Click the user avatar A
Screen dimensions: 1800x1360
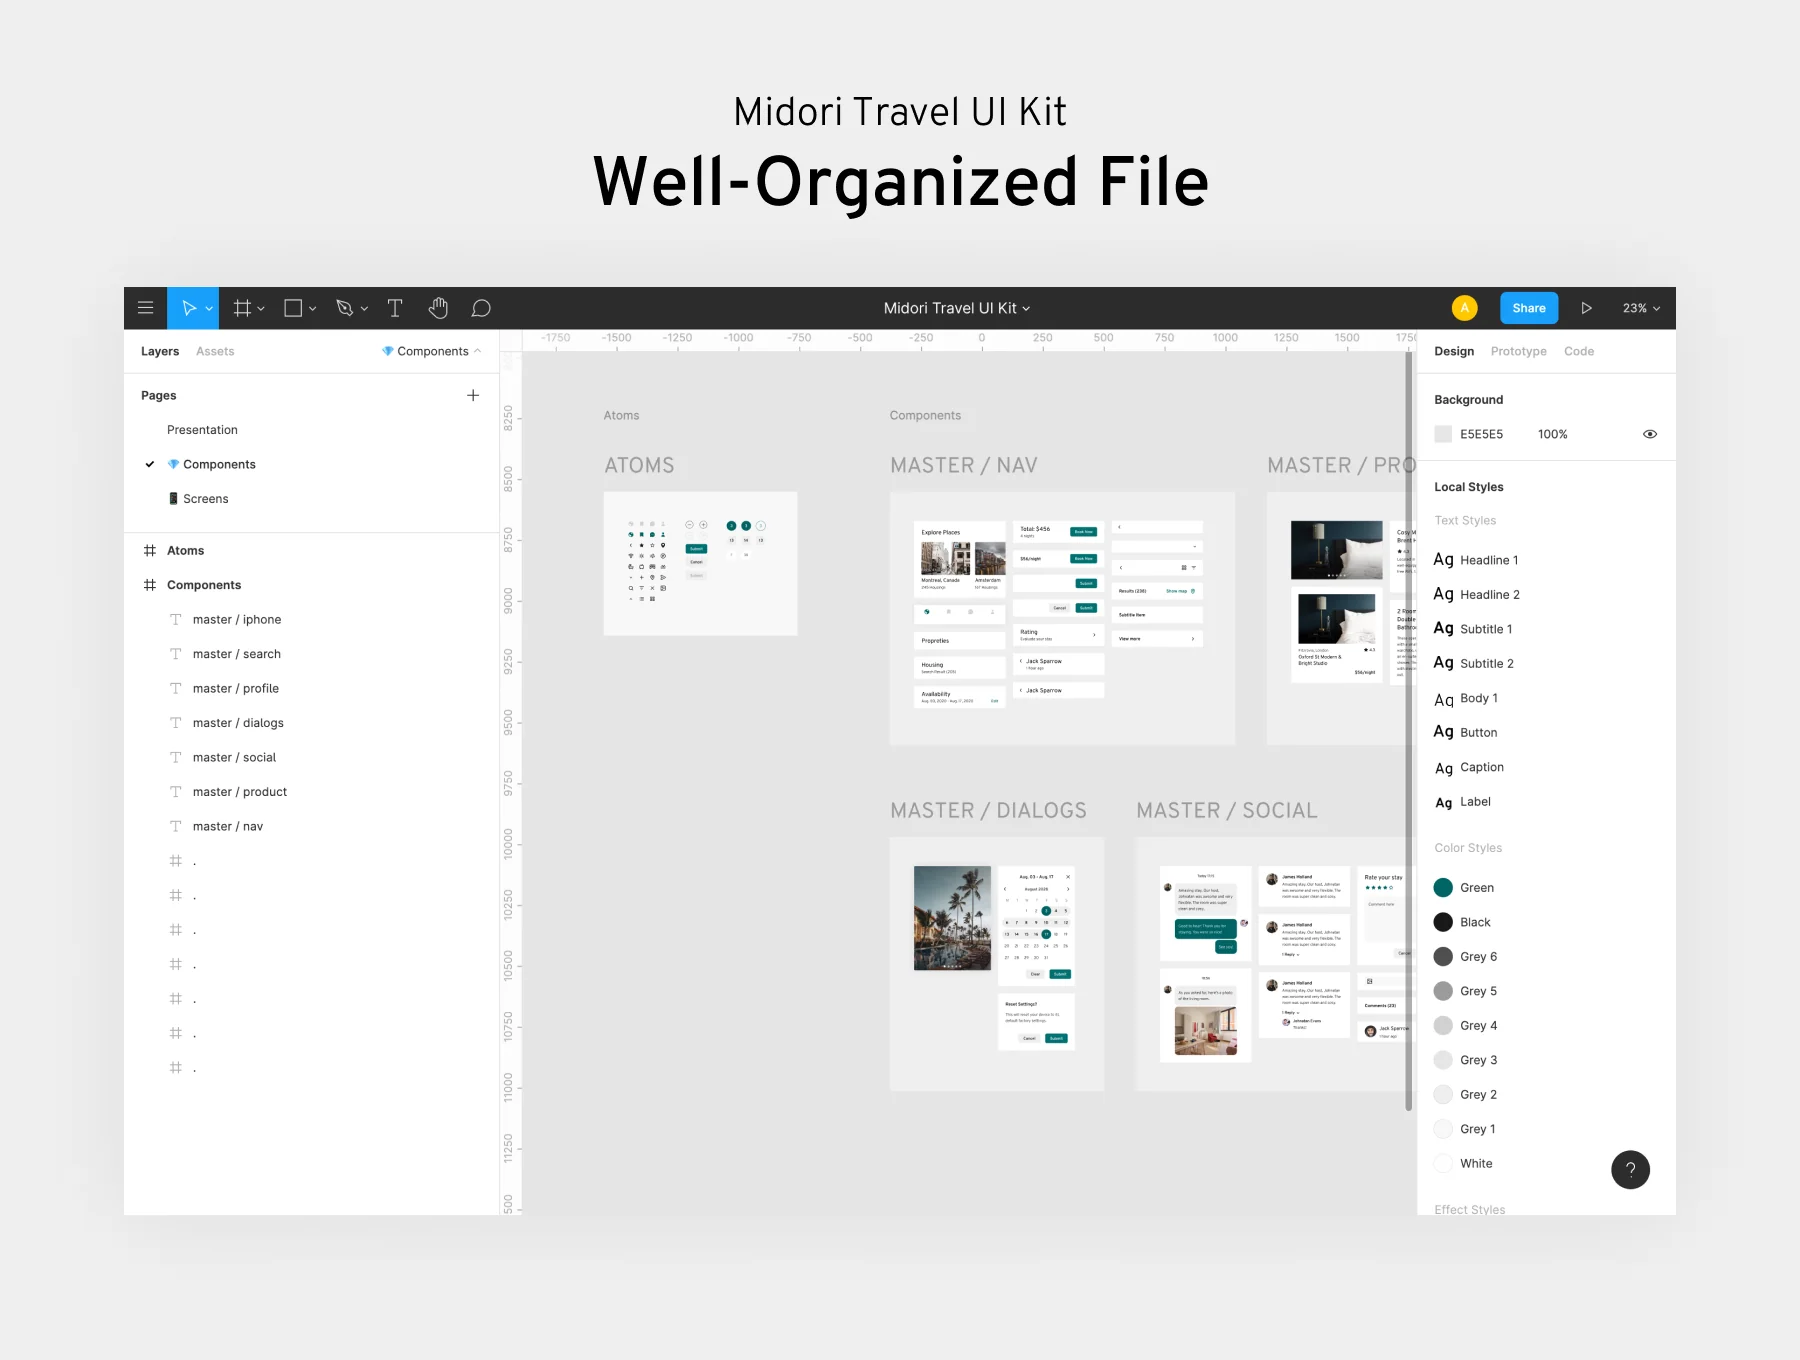pos(1464,308)
